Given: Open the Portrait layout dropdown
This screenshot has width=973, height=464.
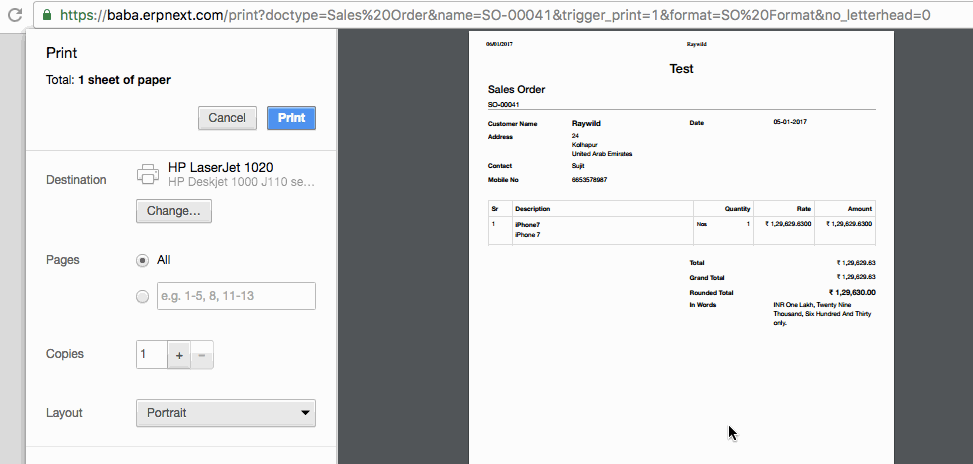Looking at the screenshot, I should tap(226, 413).
